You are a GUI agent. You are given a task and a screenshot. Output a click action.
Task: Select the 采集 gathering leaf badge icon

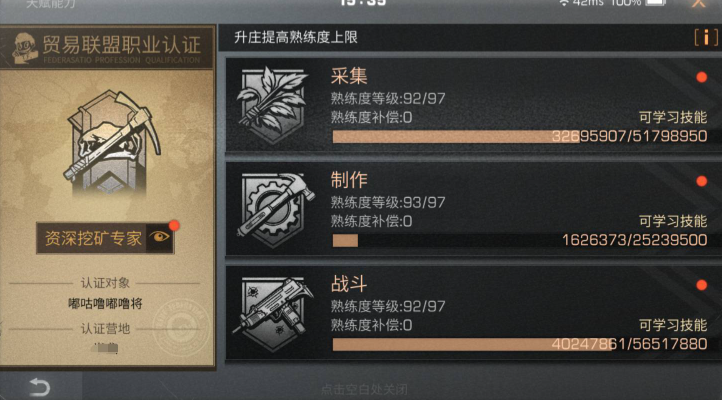coord(273,105)
